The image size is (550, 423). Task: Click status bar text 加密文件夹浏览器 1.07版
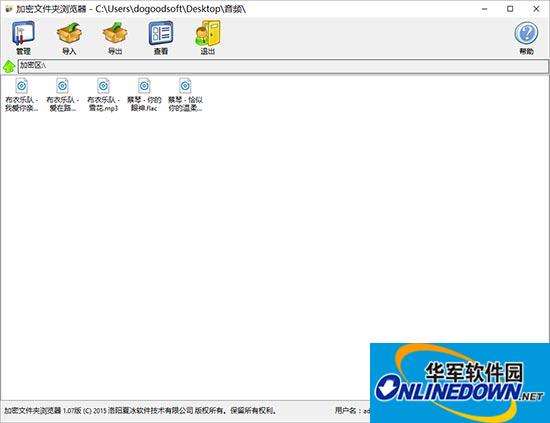coord(43,410)
